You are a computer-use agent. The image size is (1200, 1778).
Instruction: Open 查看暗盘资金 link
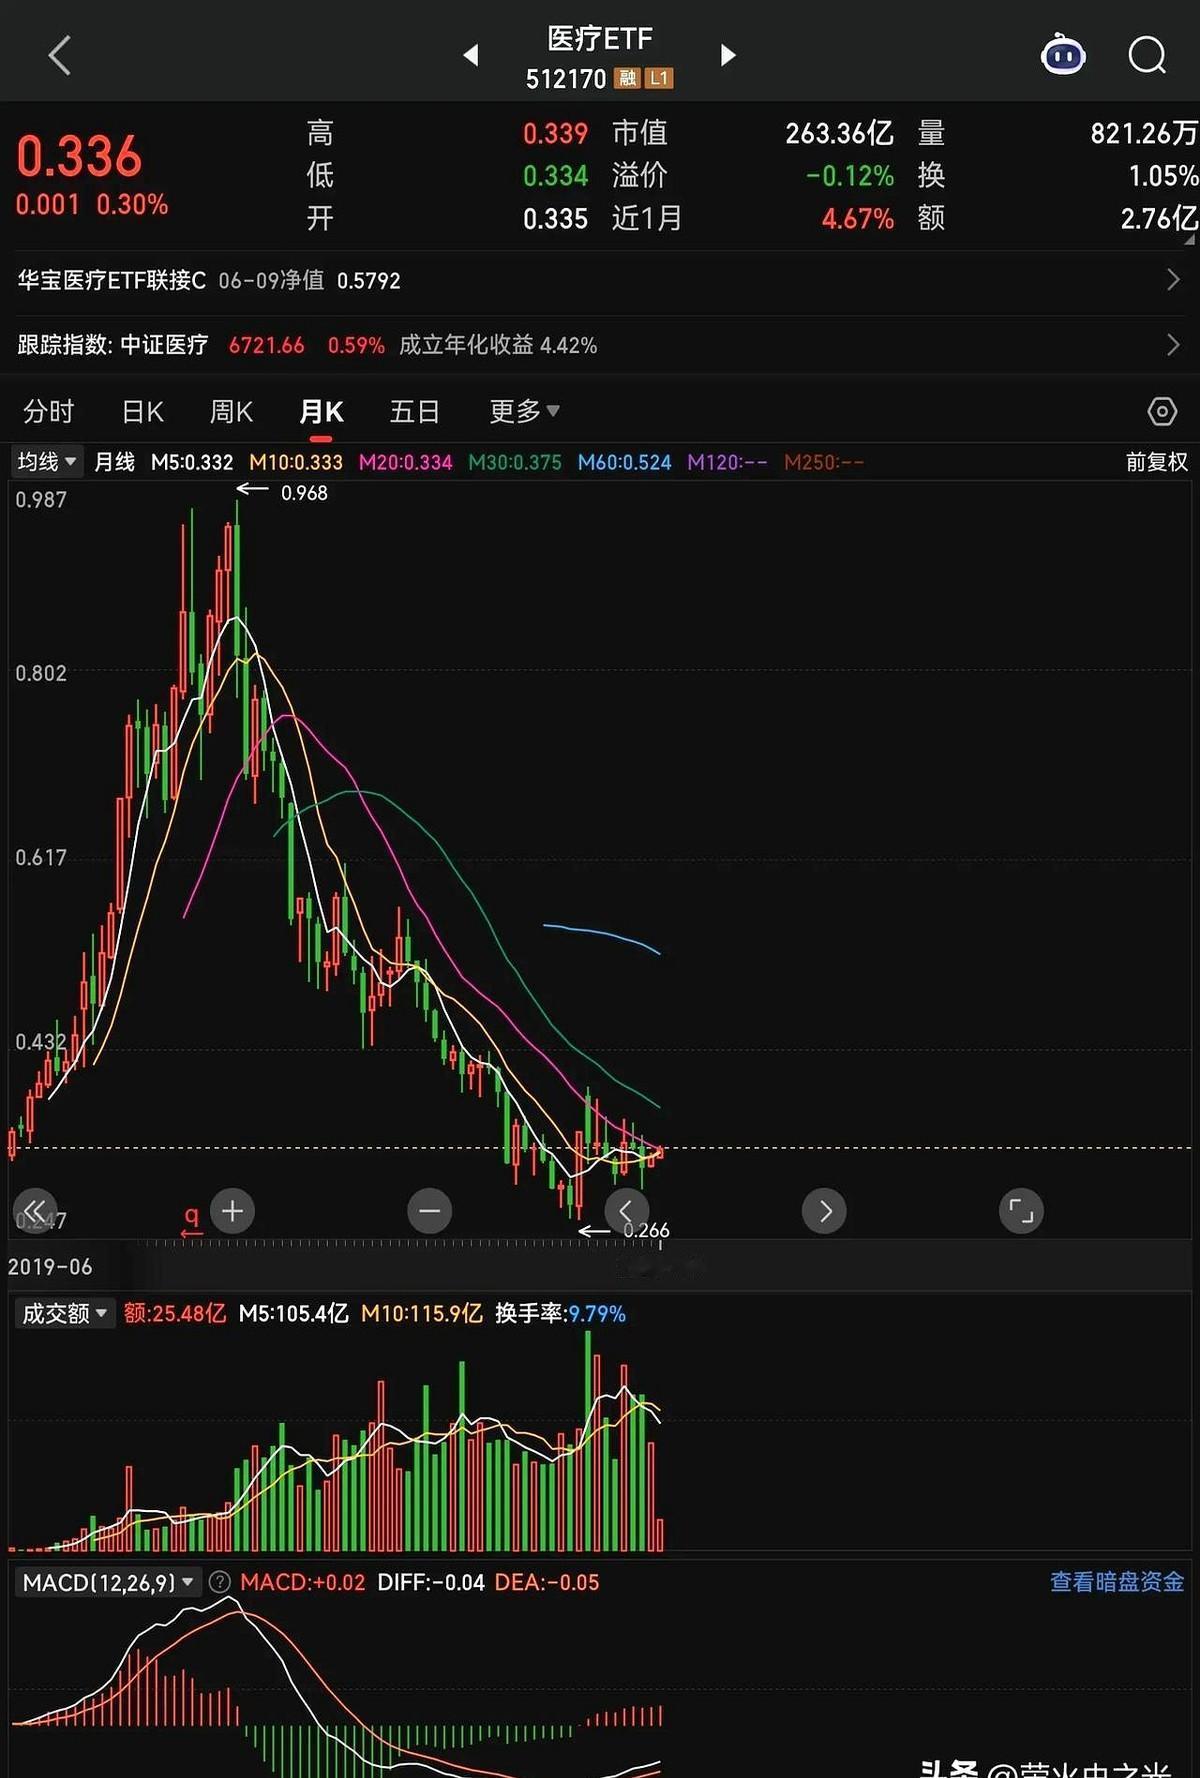click(1117, 1582)
